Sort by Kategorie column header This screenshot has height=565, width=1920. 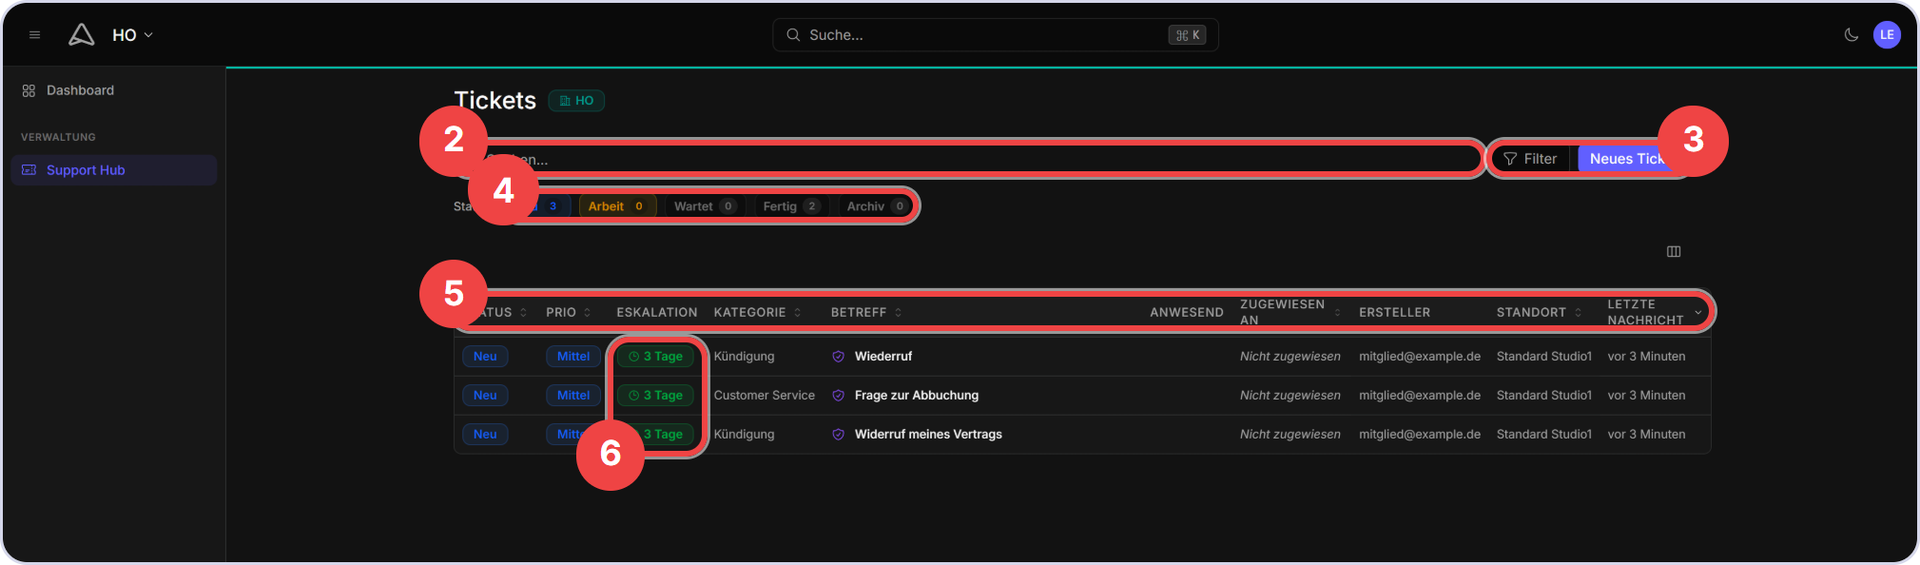click(757, 313)
